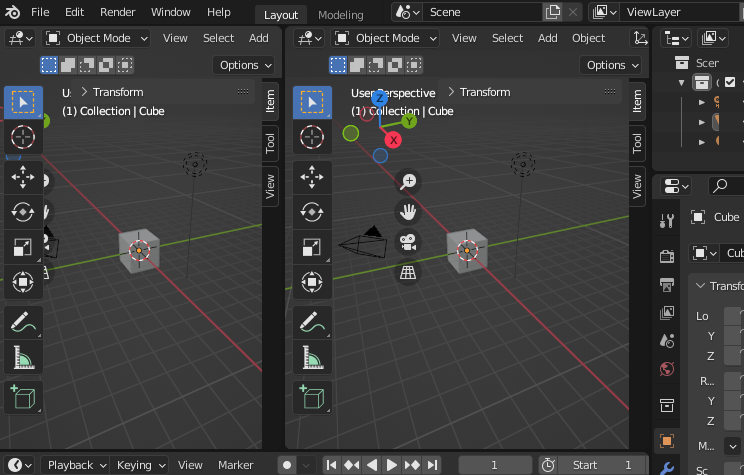
Task: Open right viewport Object Mode dropdown
Action: pyautogui.click(x=385, y=38)
